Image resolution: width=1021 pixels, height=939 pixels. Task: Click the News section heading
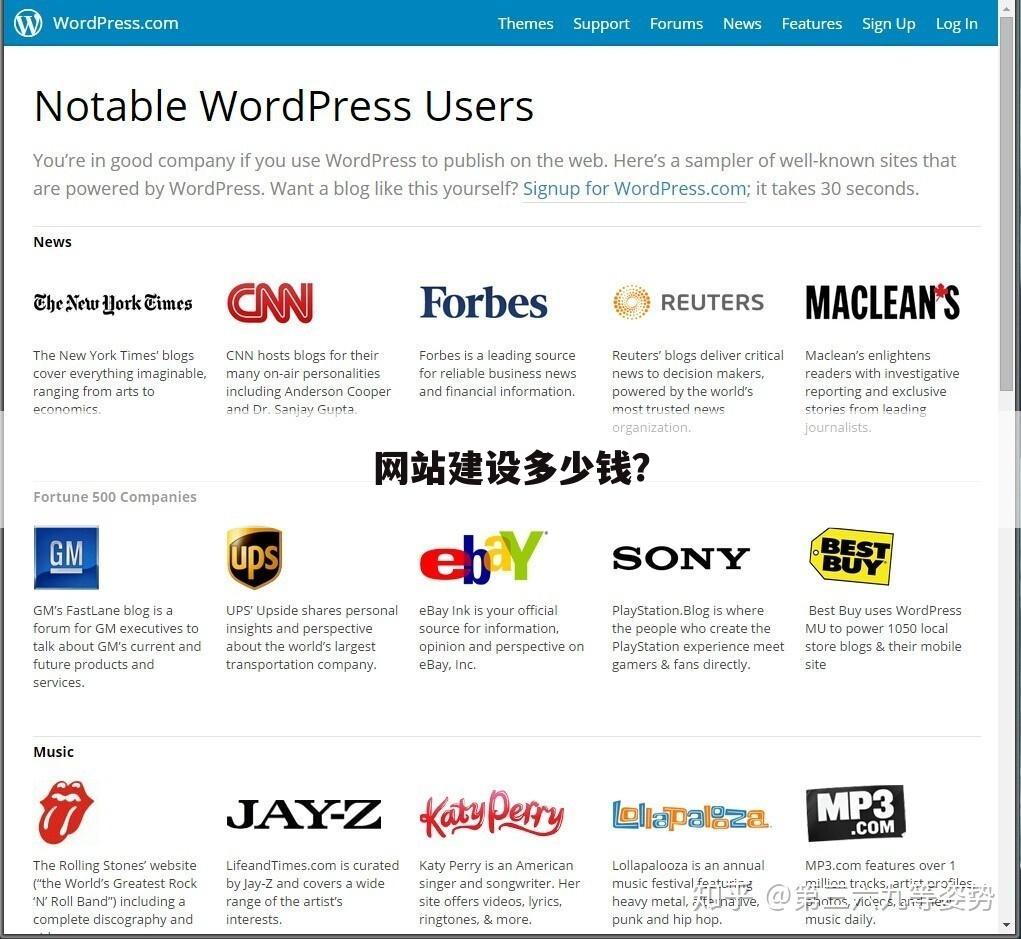pyautogui.click(x=52, y=242)
